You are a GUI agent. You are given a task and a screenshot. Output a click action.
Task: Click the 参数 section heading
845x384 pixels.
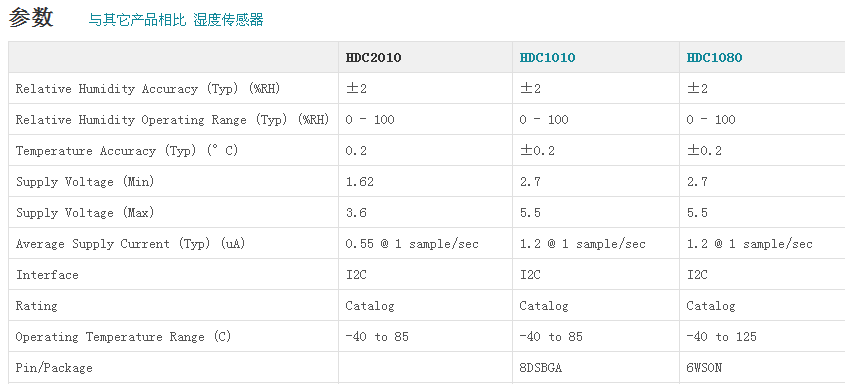[31, 18]
